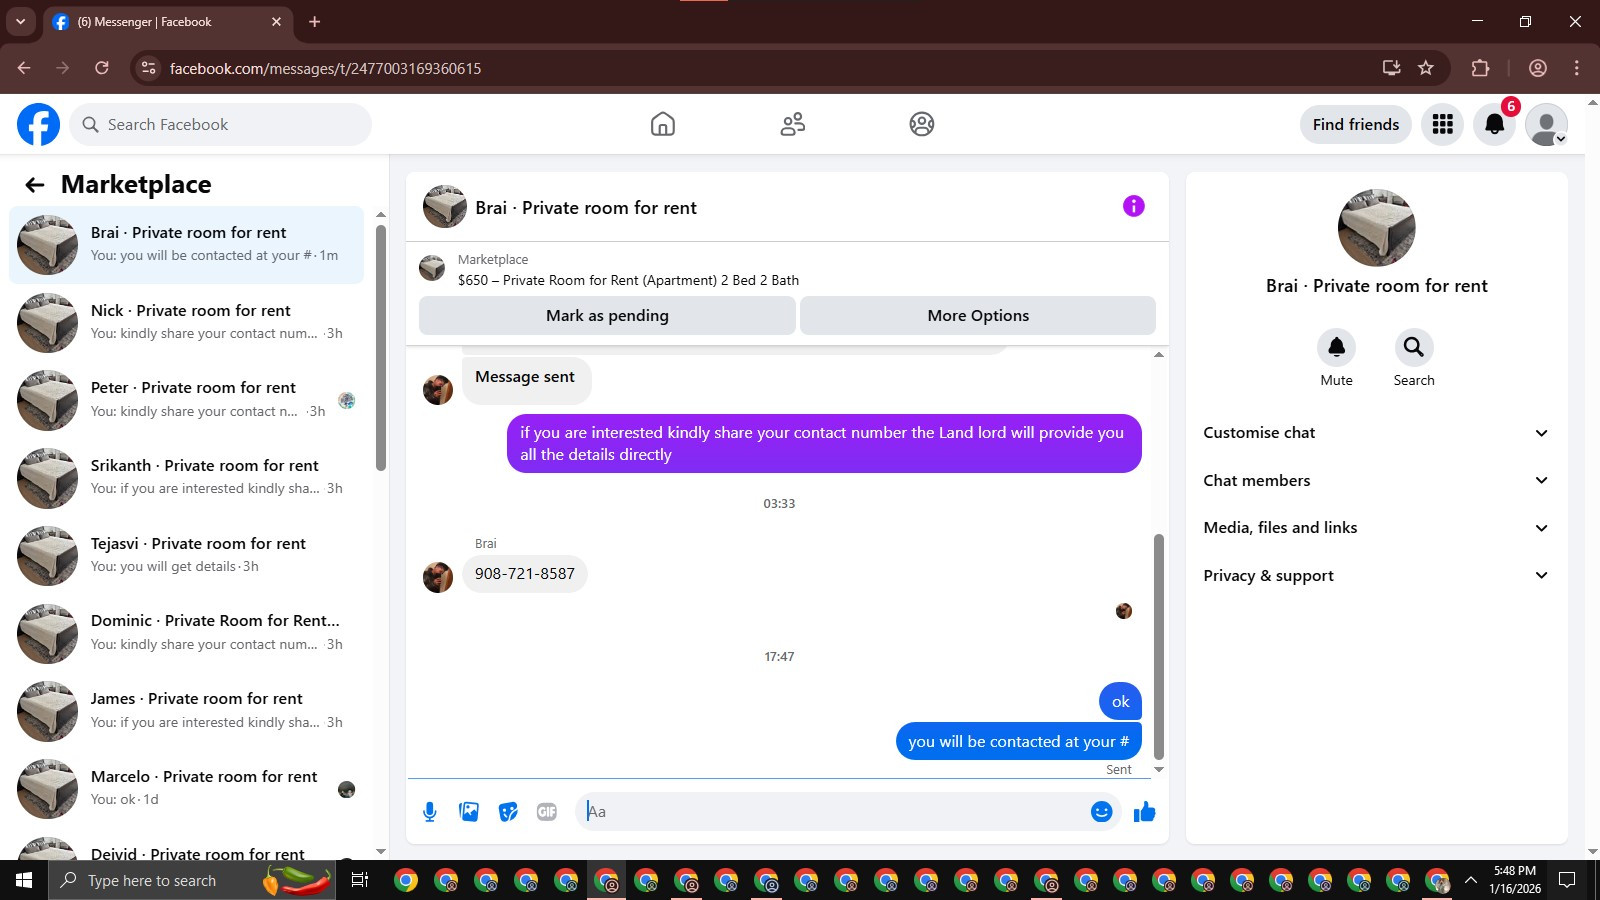Open the browser extensions puzzle icon
This screenshot has height=900, width=1600.
pos(1480,68)
